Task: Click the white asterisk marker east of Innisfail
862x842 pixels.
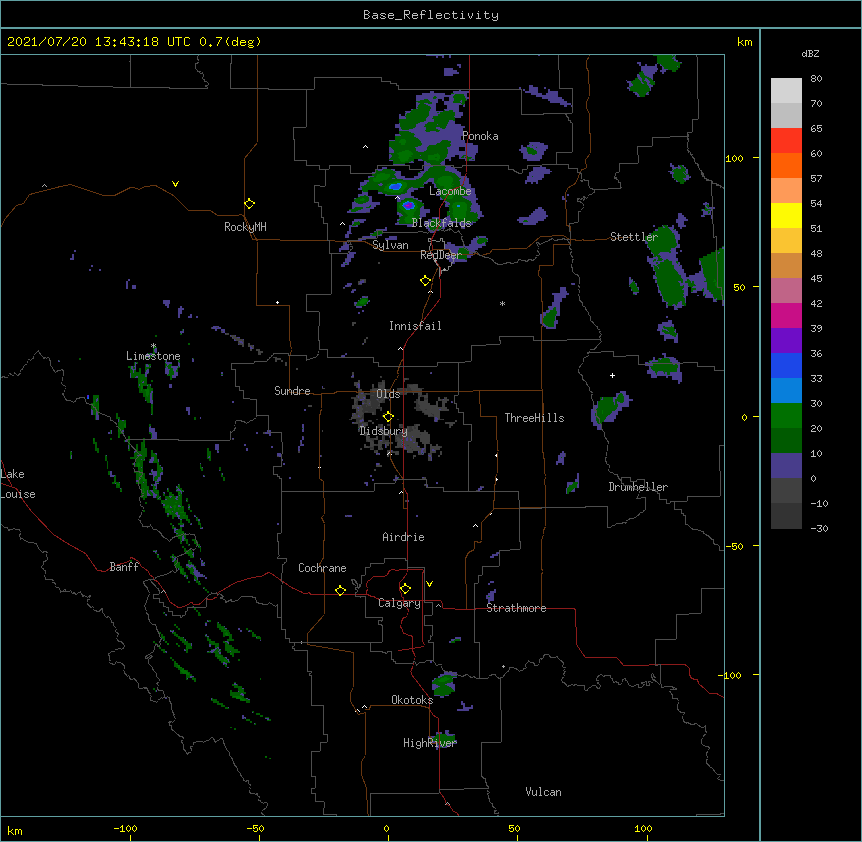Action: [x=502, y=303]
